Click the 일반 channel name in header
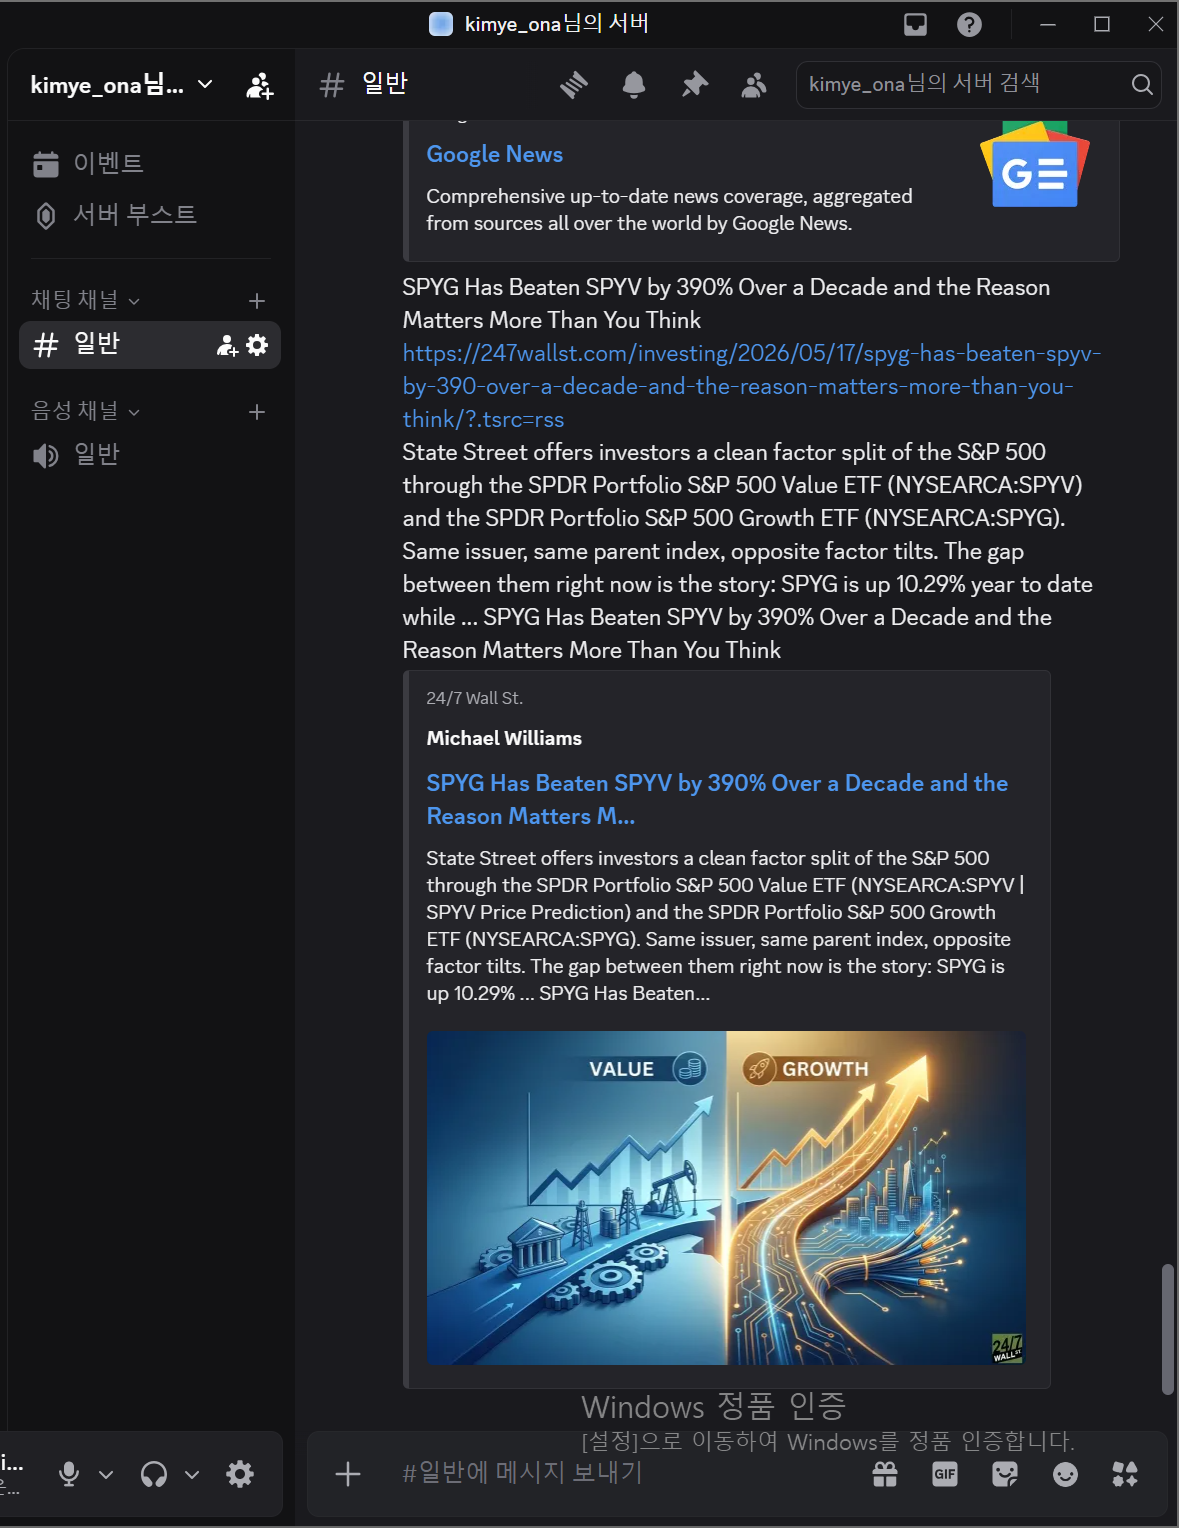Image resolution: width=1179 pixels, height=1528 pixels. tap(385, 84)
